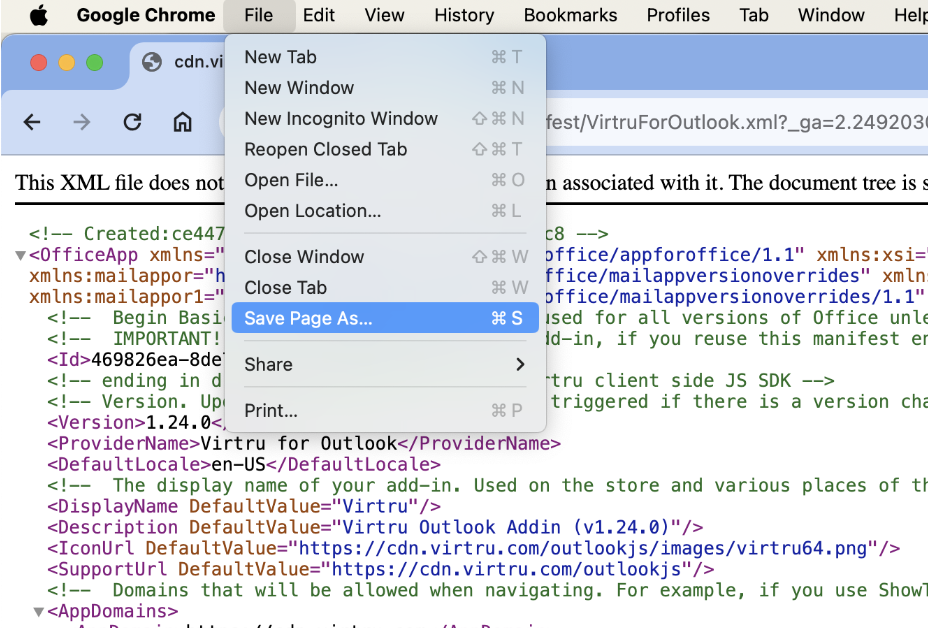Viewport: 928px width, 628px height.
Task: Click the browser Forward arrow
Action: pyautogui.click(x=82, y=123)
